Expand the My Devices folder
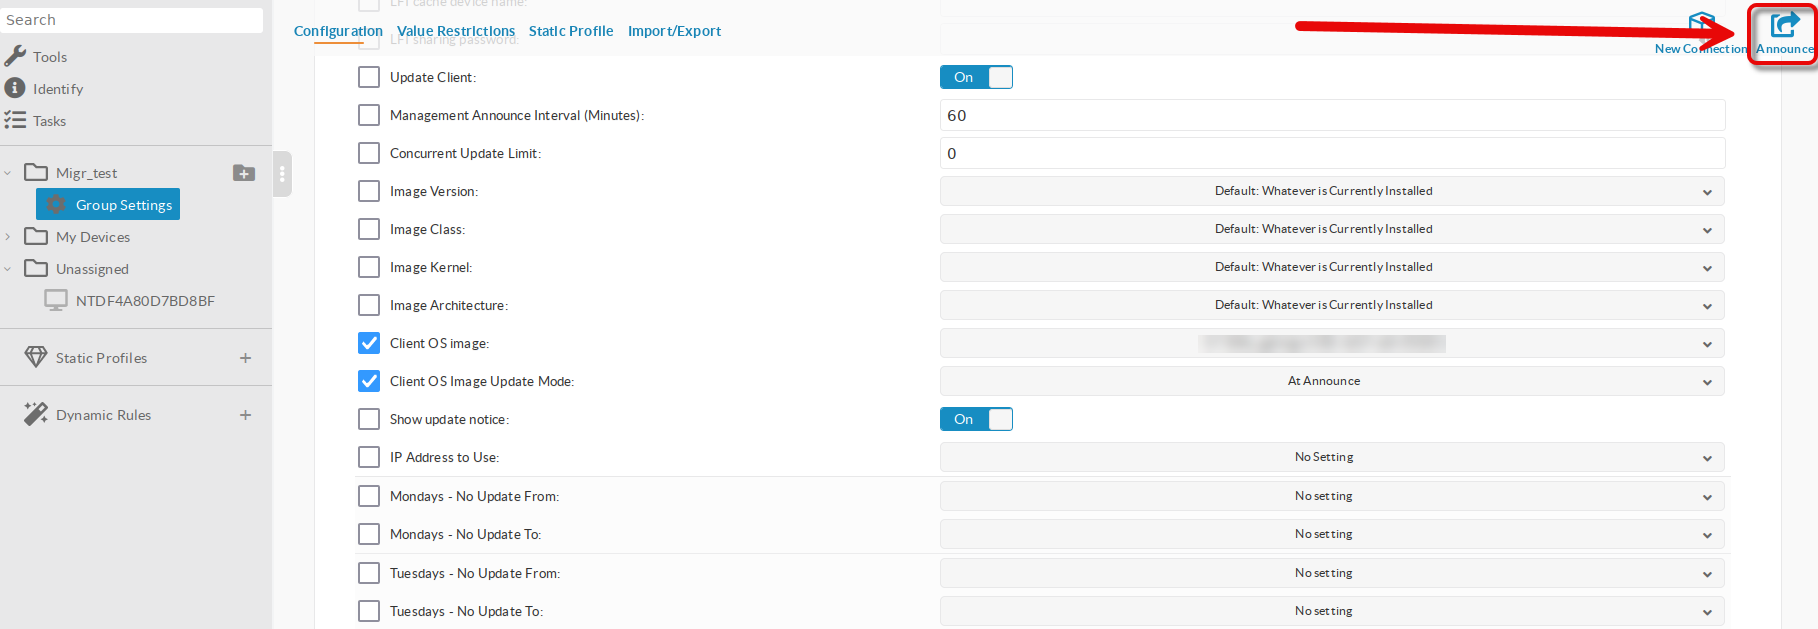The width and height of the screenshot is (1818, 629). [8, 237]
